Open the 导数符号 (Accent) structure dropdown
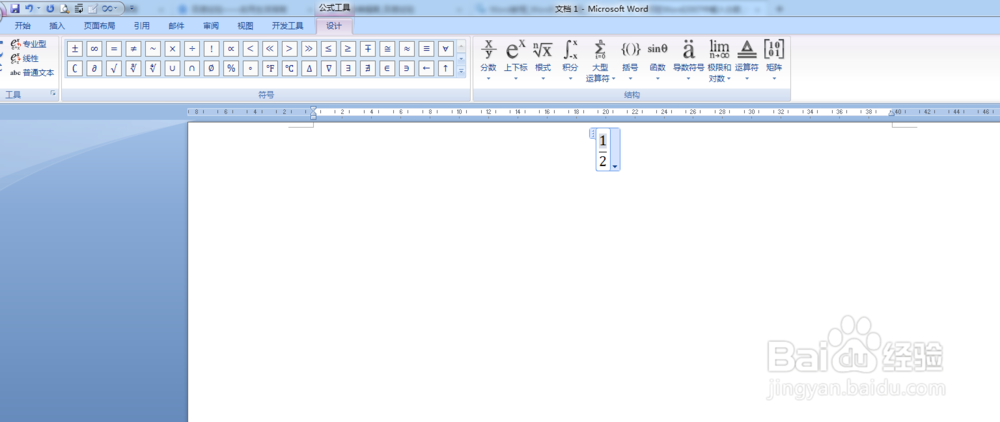 (688, 61)
